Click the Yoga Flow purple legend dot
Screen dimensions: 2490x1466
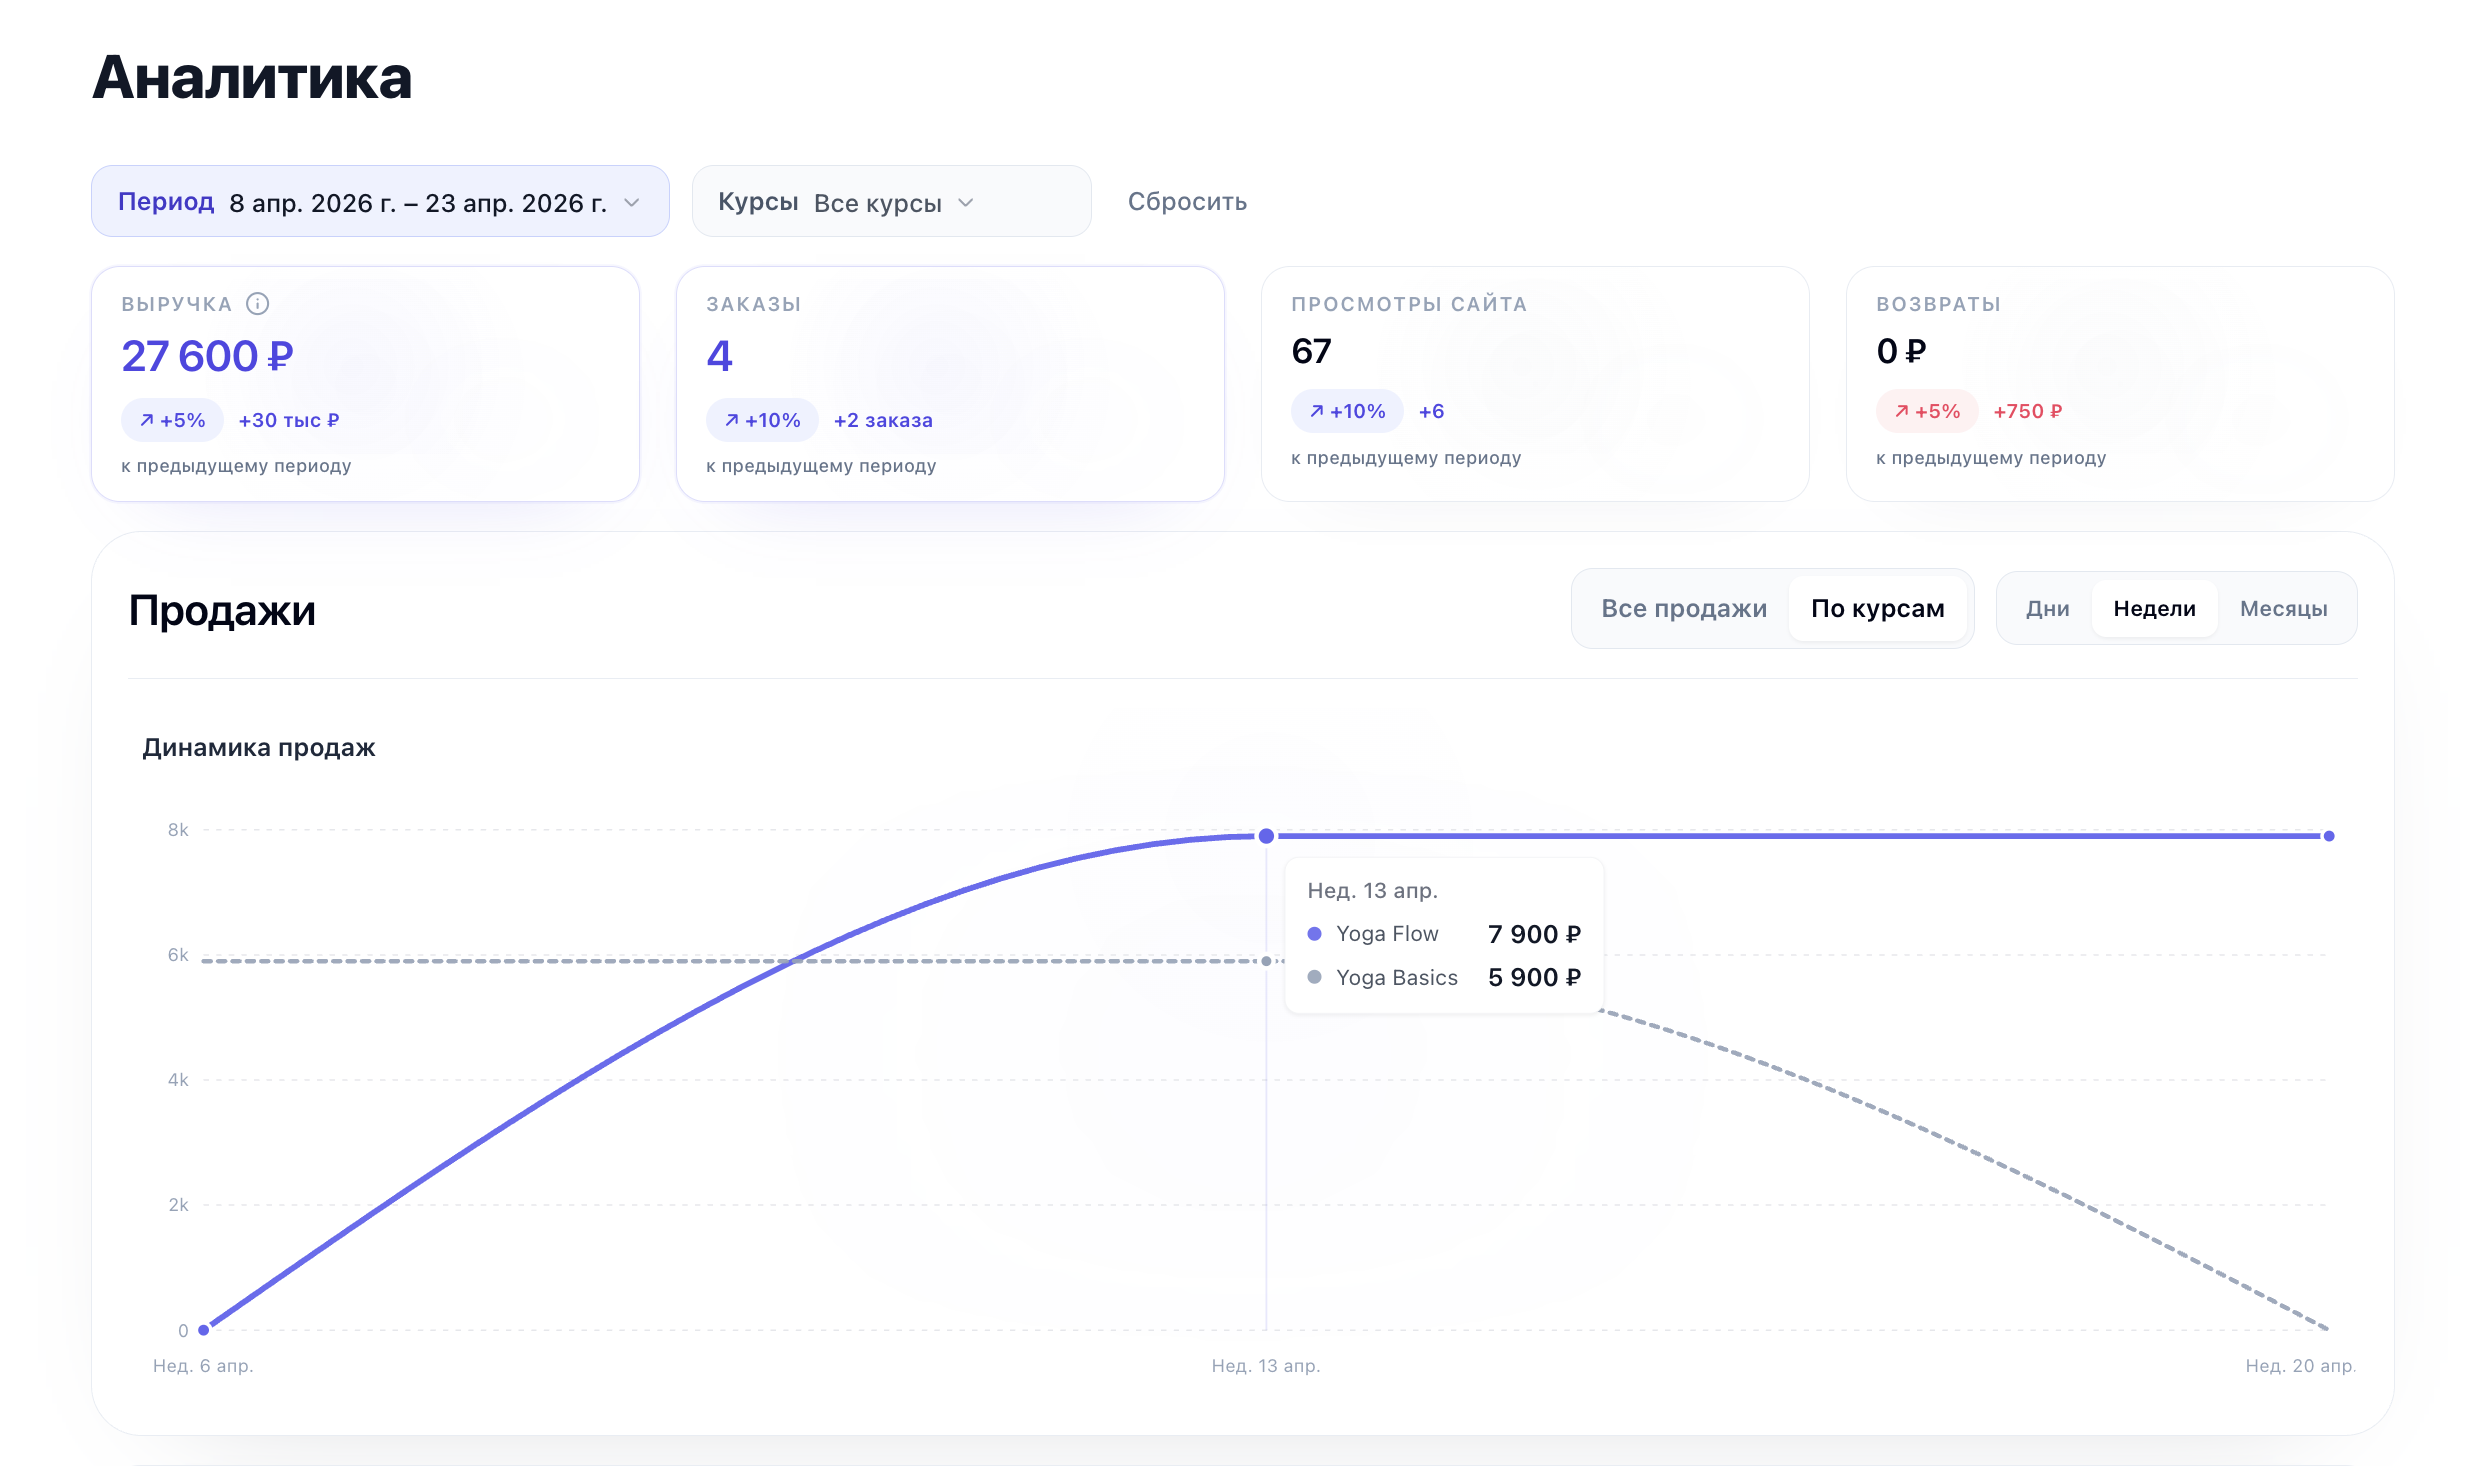pos(1315,934)
